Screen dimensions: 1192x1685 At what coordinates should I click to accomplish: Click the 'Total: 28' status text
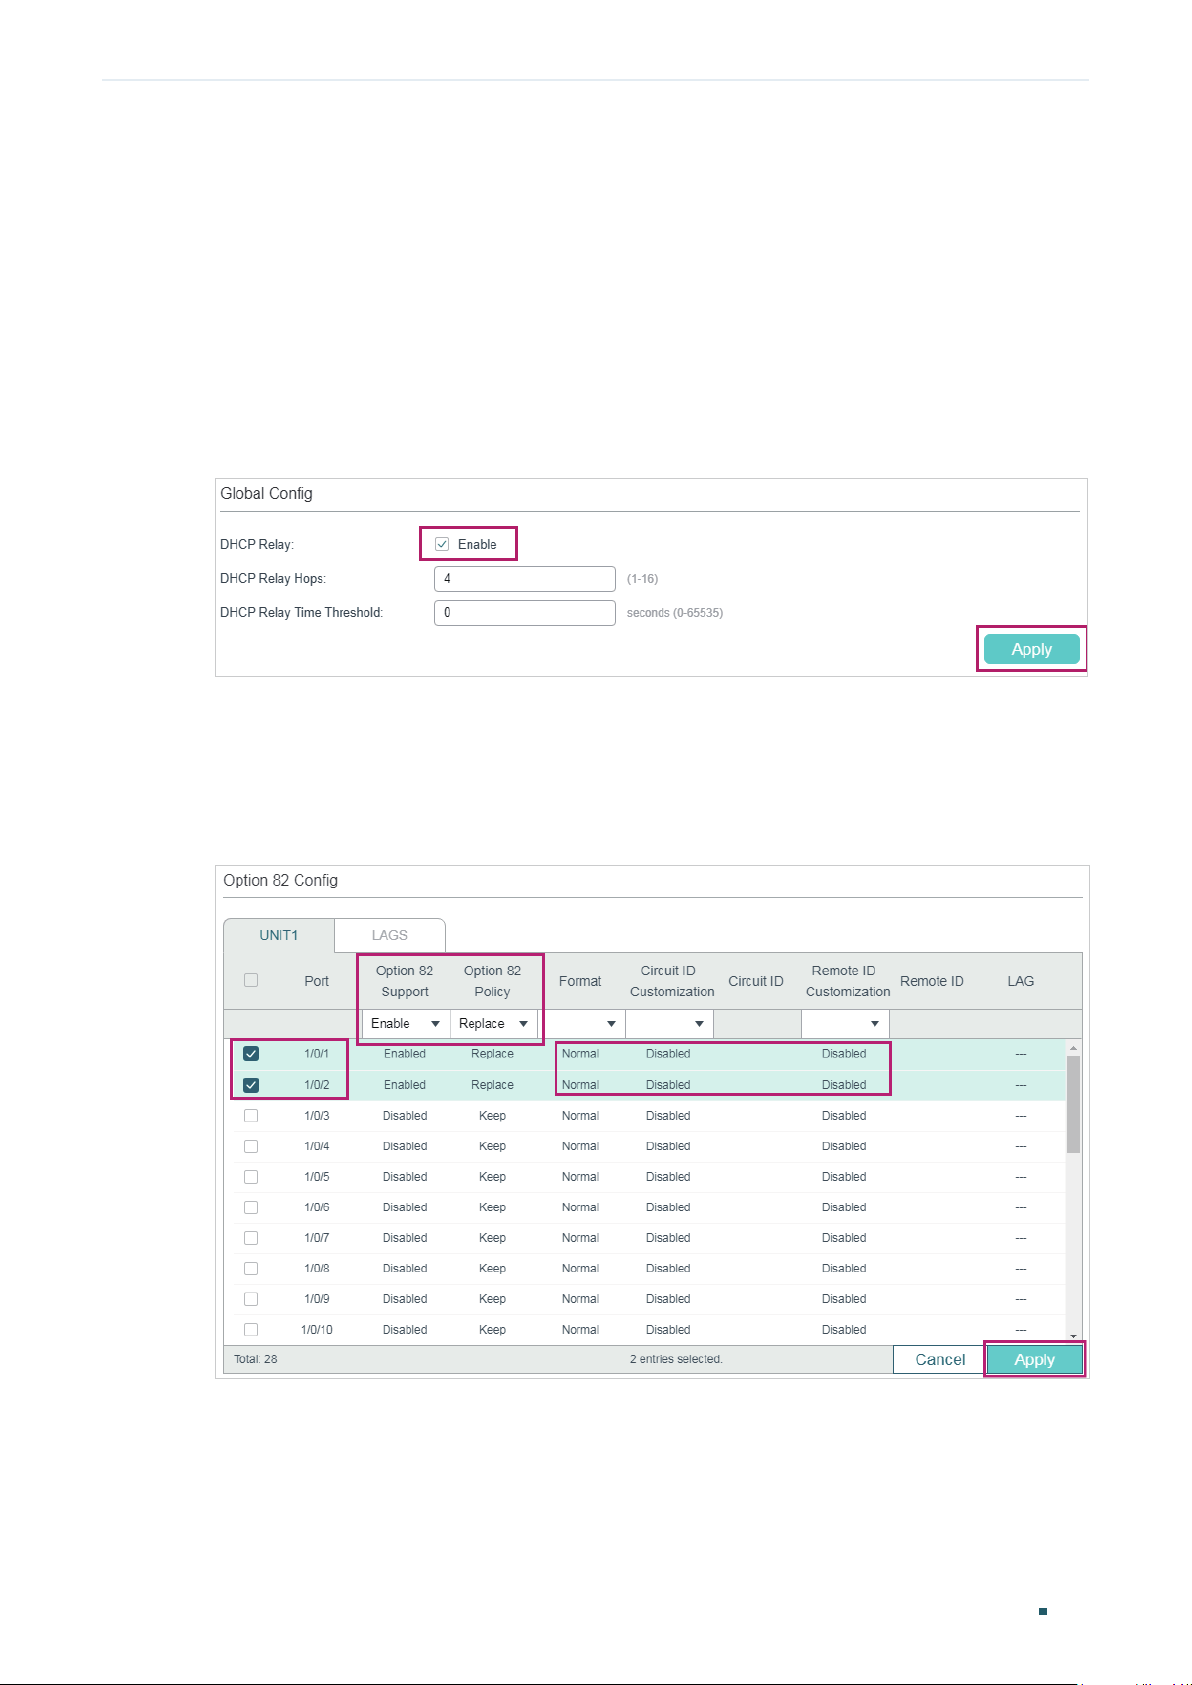pyautogui.click(x=256, y=1359)
